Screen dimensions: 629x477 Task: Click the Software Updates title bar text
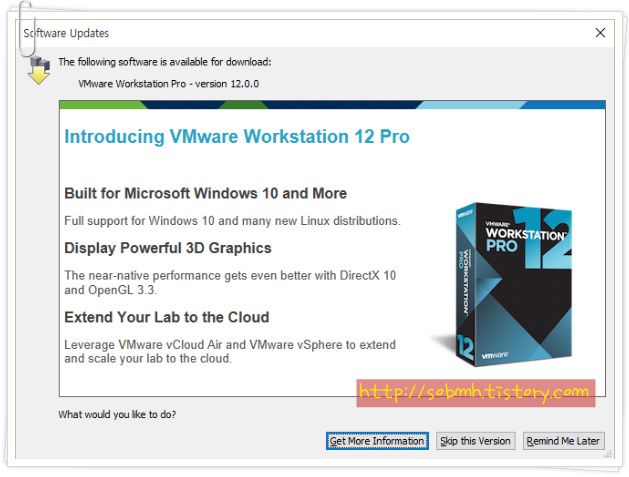(66, 33)
